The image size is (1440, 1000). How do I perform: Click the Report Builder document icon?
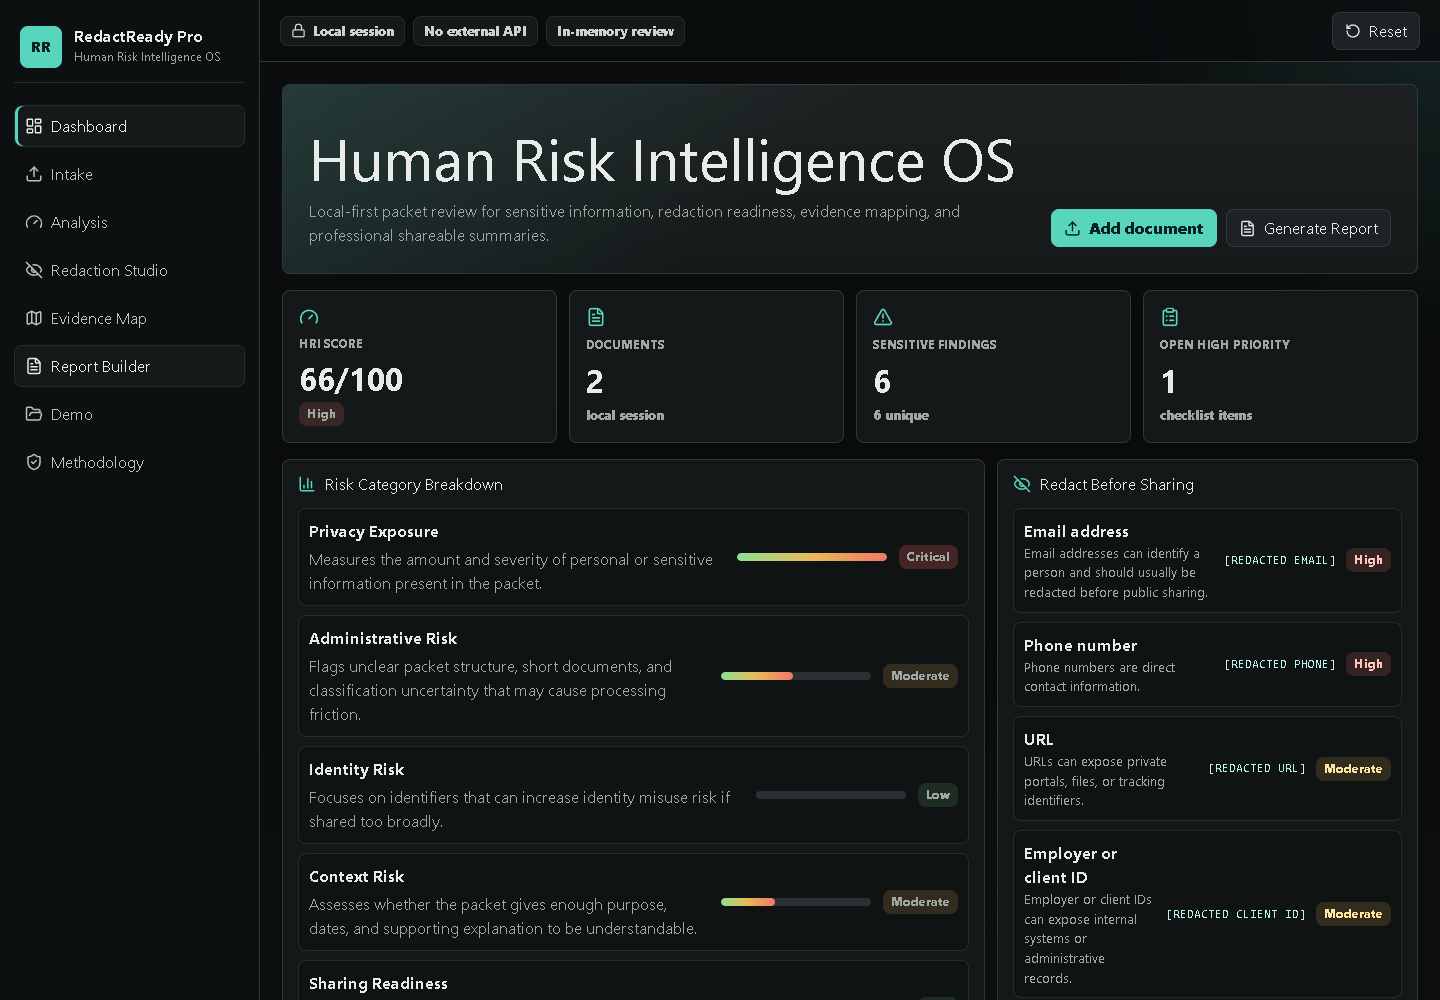pyautogui.click(x=34, y=366)
